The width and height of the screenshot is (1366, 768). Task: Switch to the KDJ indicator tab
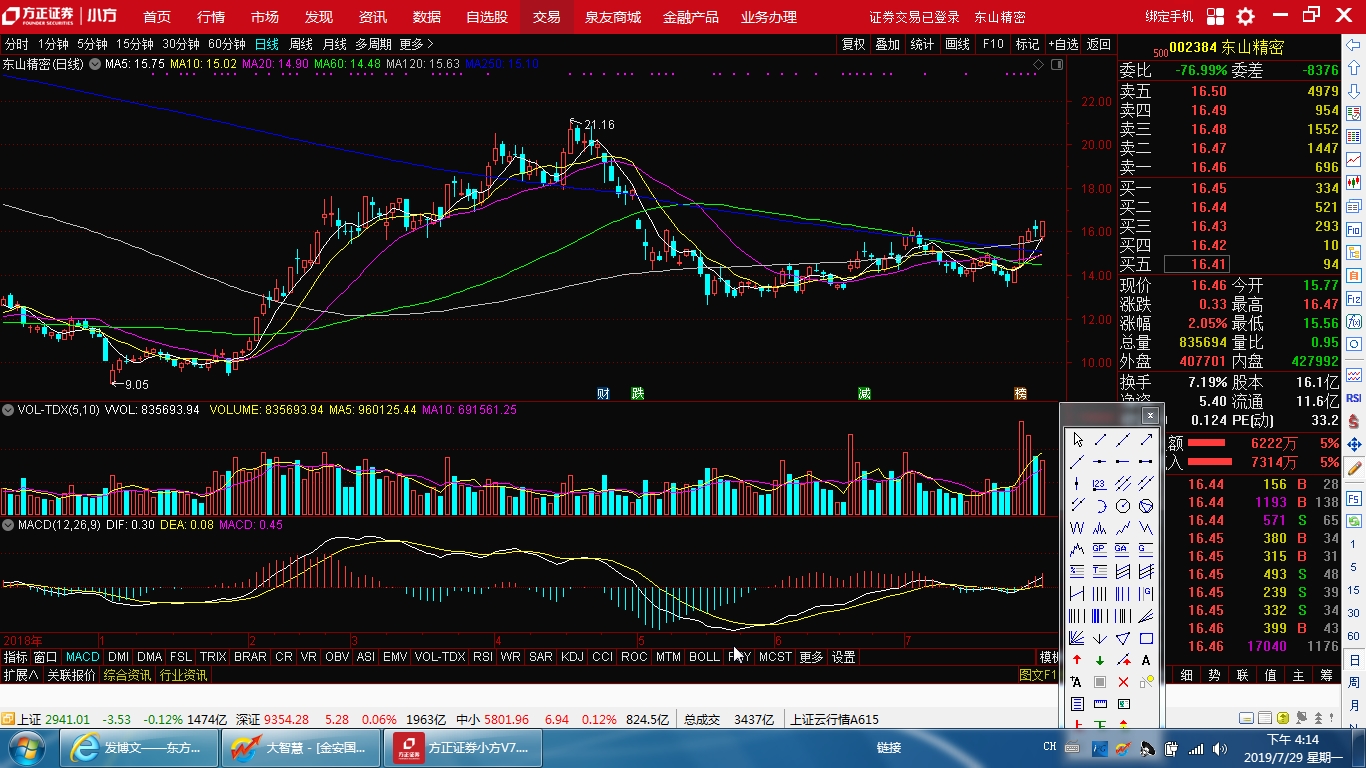[572, 657]
